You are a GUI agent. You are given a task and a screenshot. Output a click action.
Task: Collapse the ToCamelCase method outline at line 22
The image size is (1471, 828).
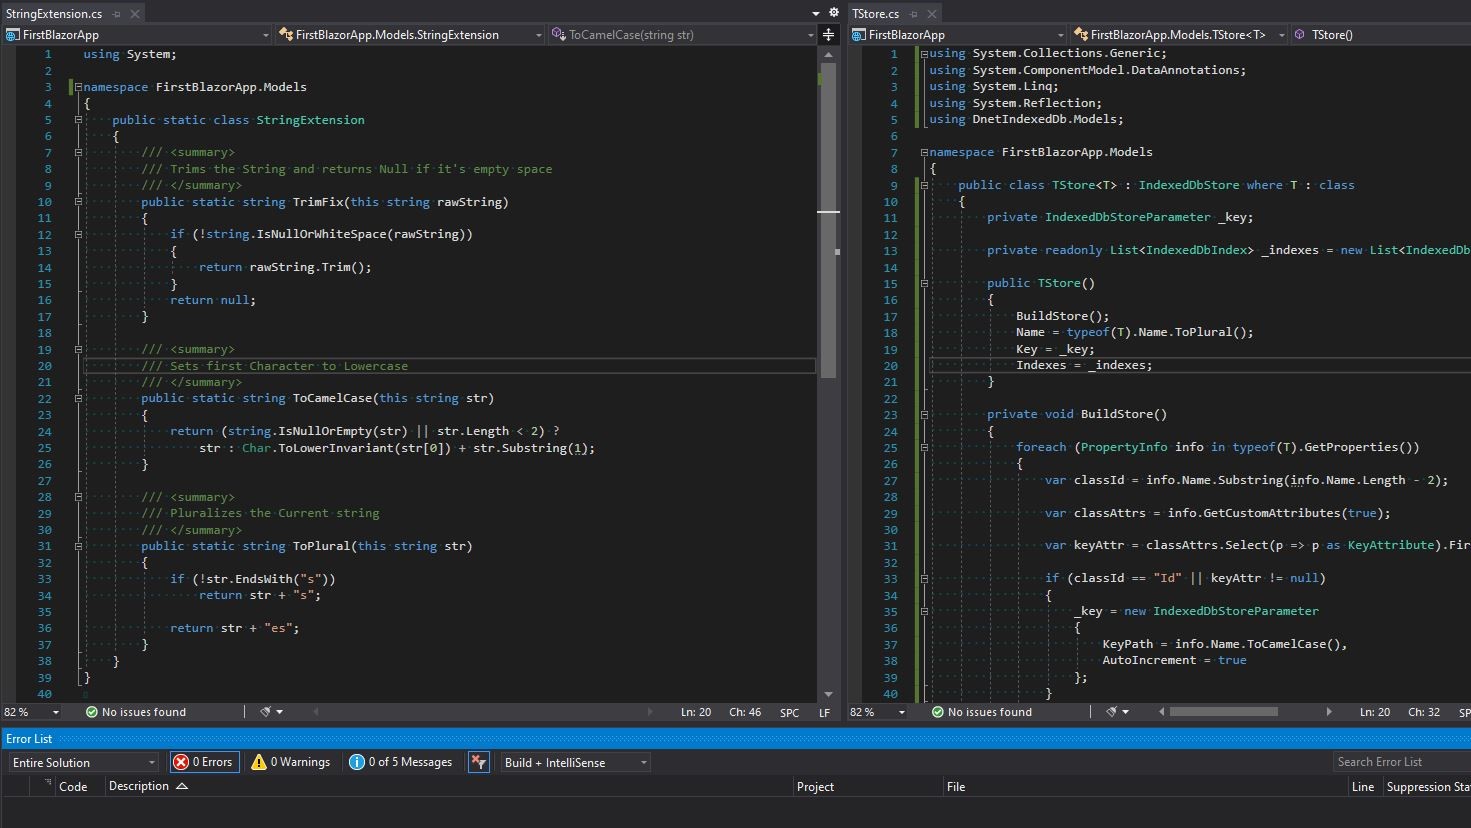click(x=78, y=398)
